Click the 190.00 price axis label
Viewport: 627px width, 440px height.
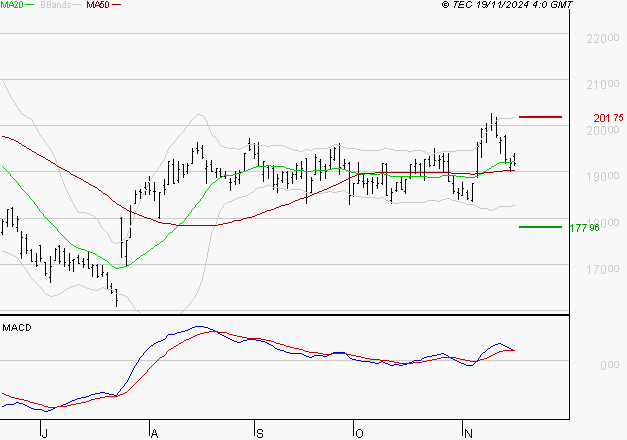coord(603,176)
